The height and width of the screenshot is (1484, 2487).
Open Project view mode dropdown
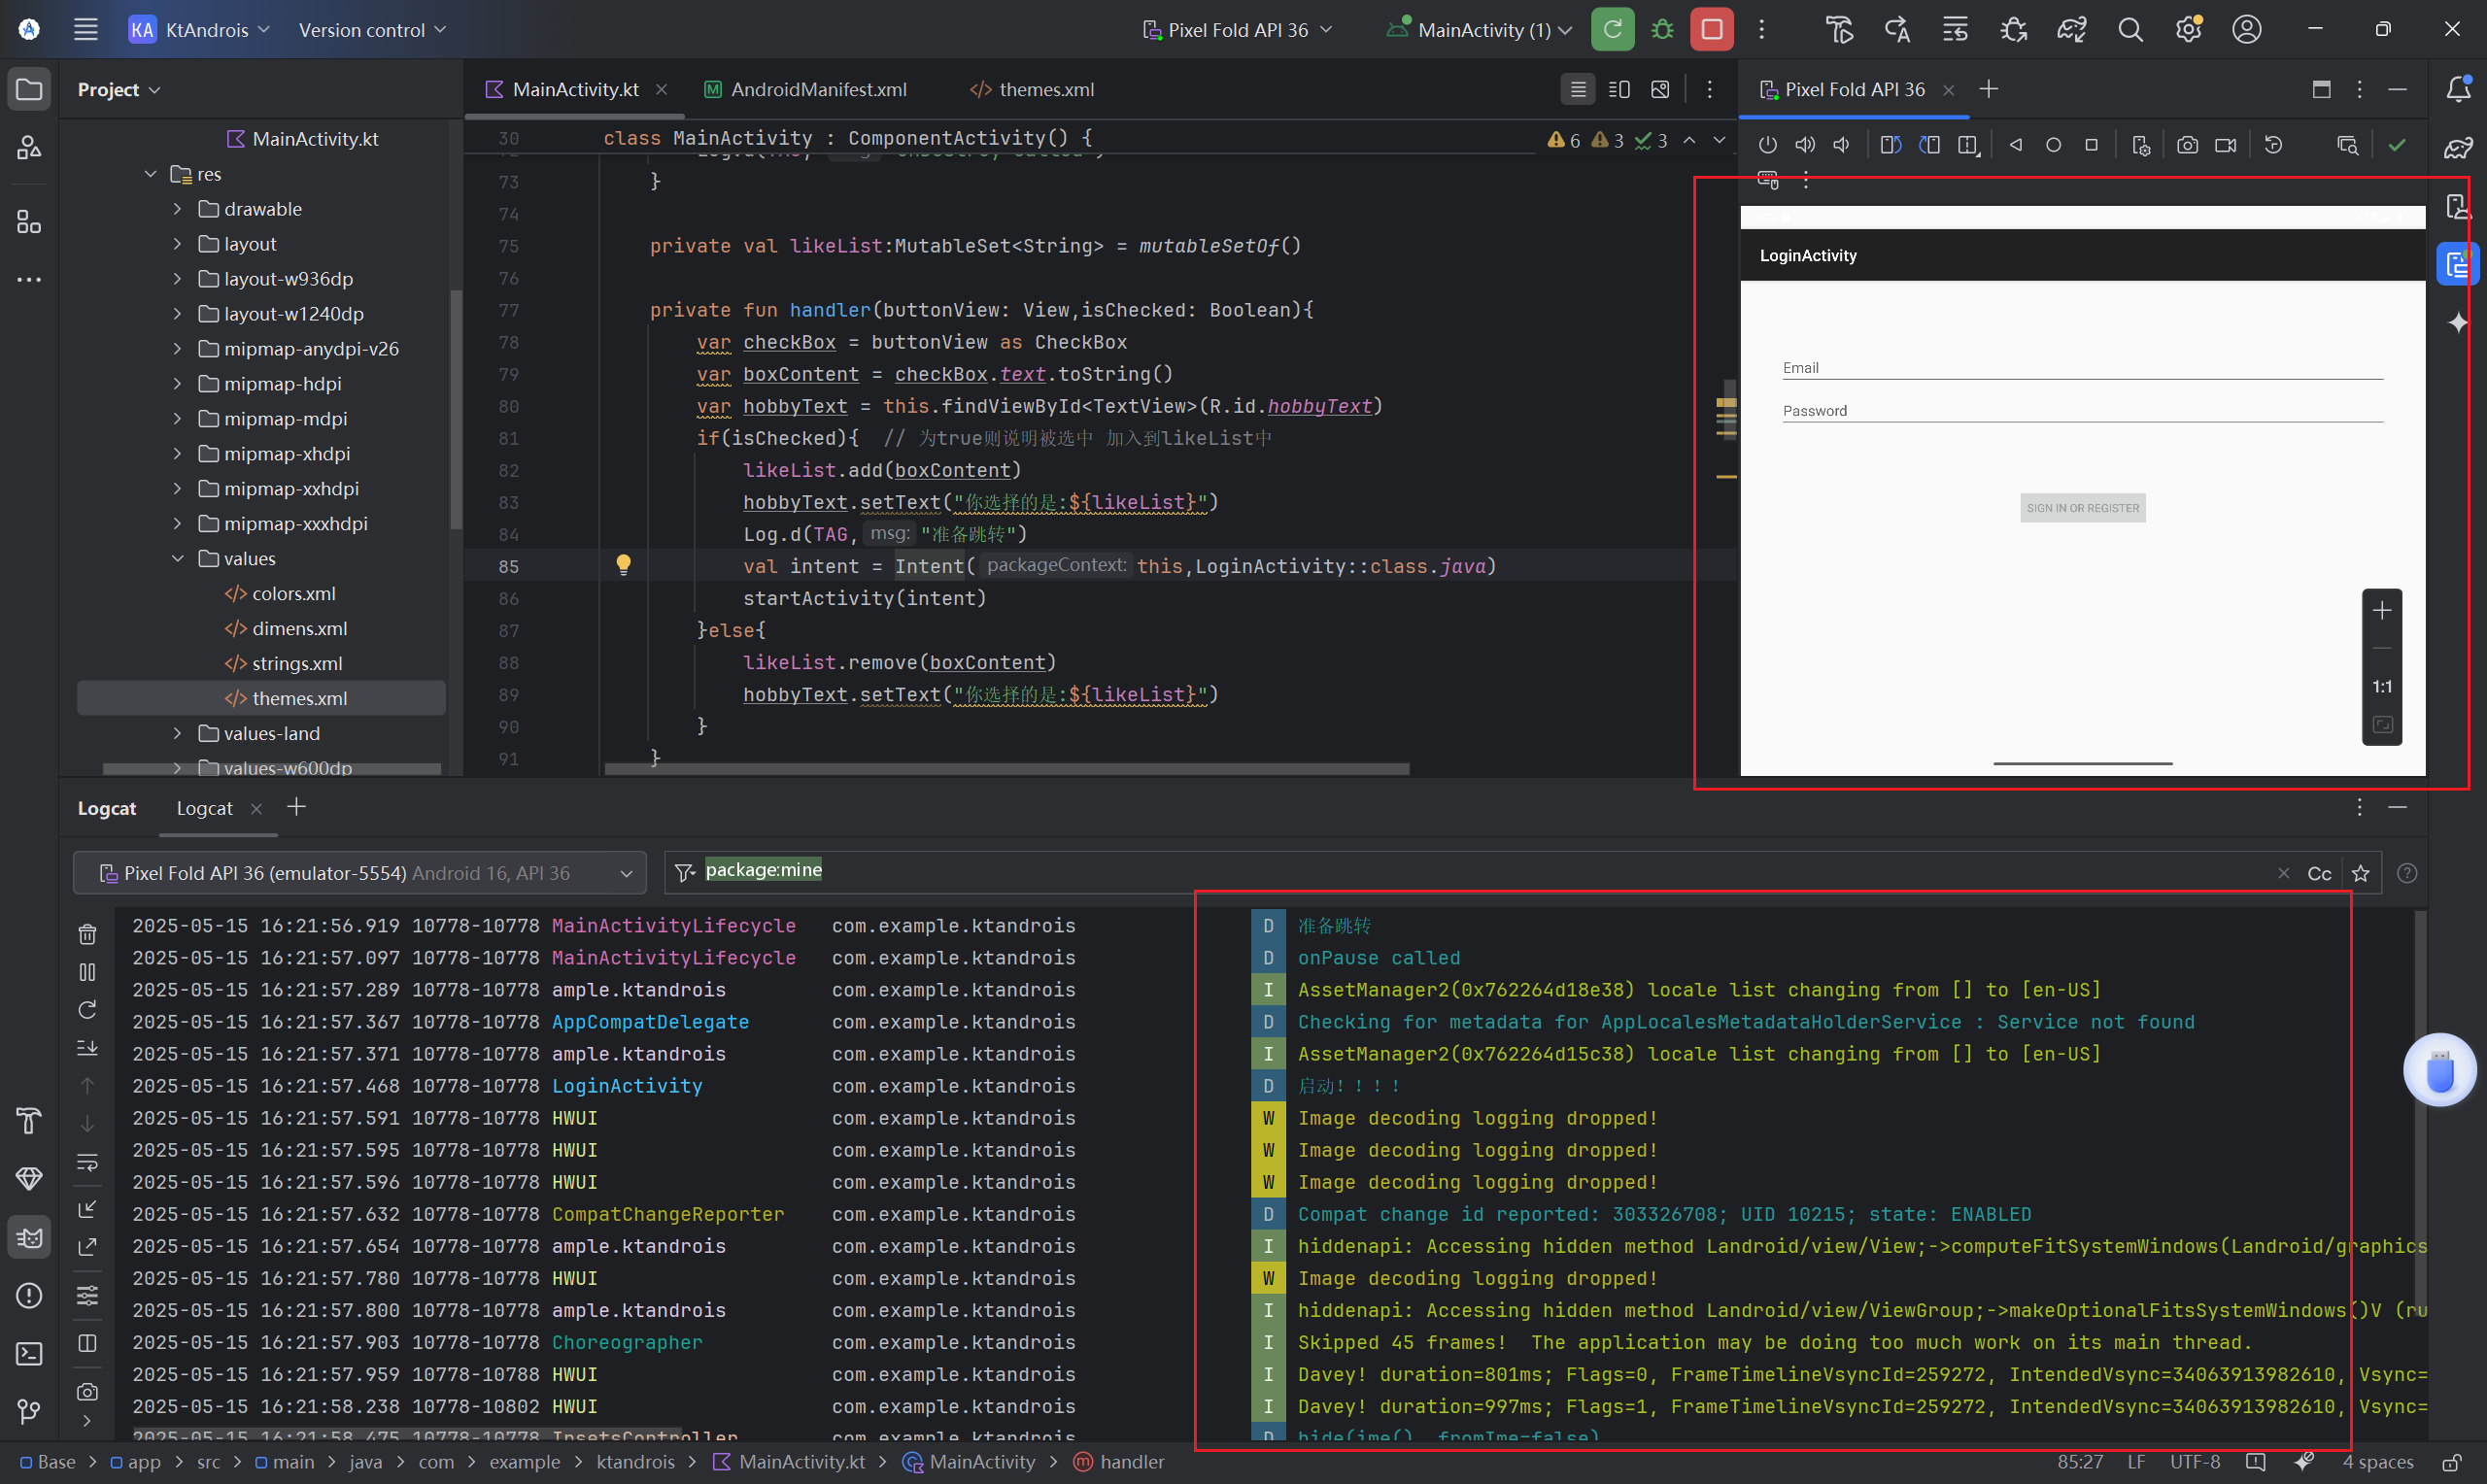(119, 89)
